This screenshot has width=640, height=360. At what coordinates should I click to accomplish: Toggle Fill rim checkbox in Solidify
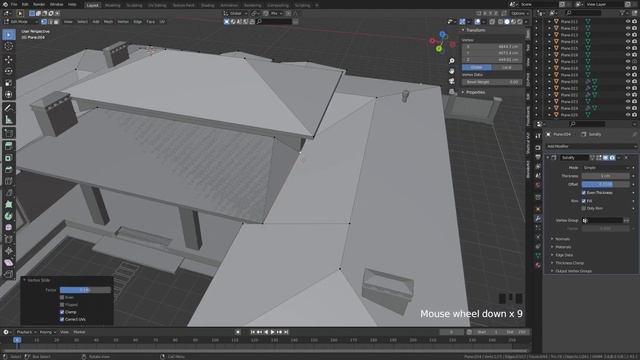584,201
